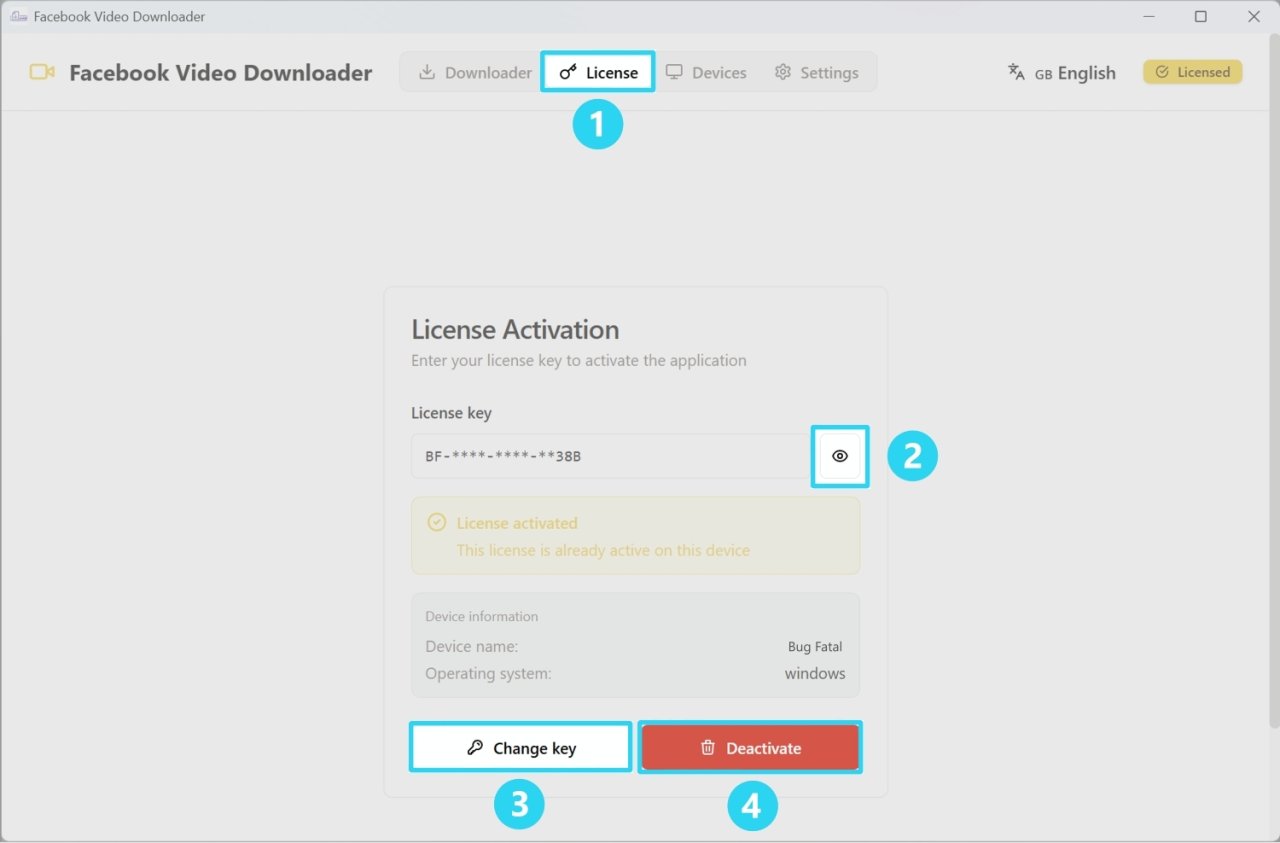Click the translate icon next to GB English

coord(1015,72)
